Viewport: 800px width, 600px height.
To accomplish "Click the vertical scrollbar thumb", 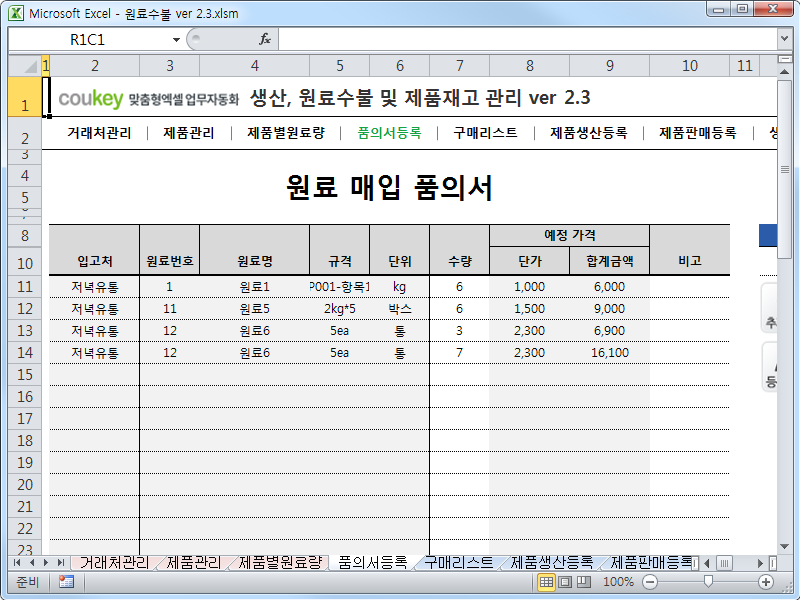I will 784,169.
